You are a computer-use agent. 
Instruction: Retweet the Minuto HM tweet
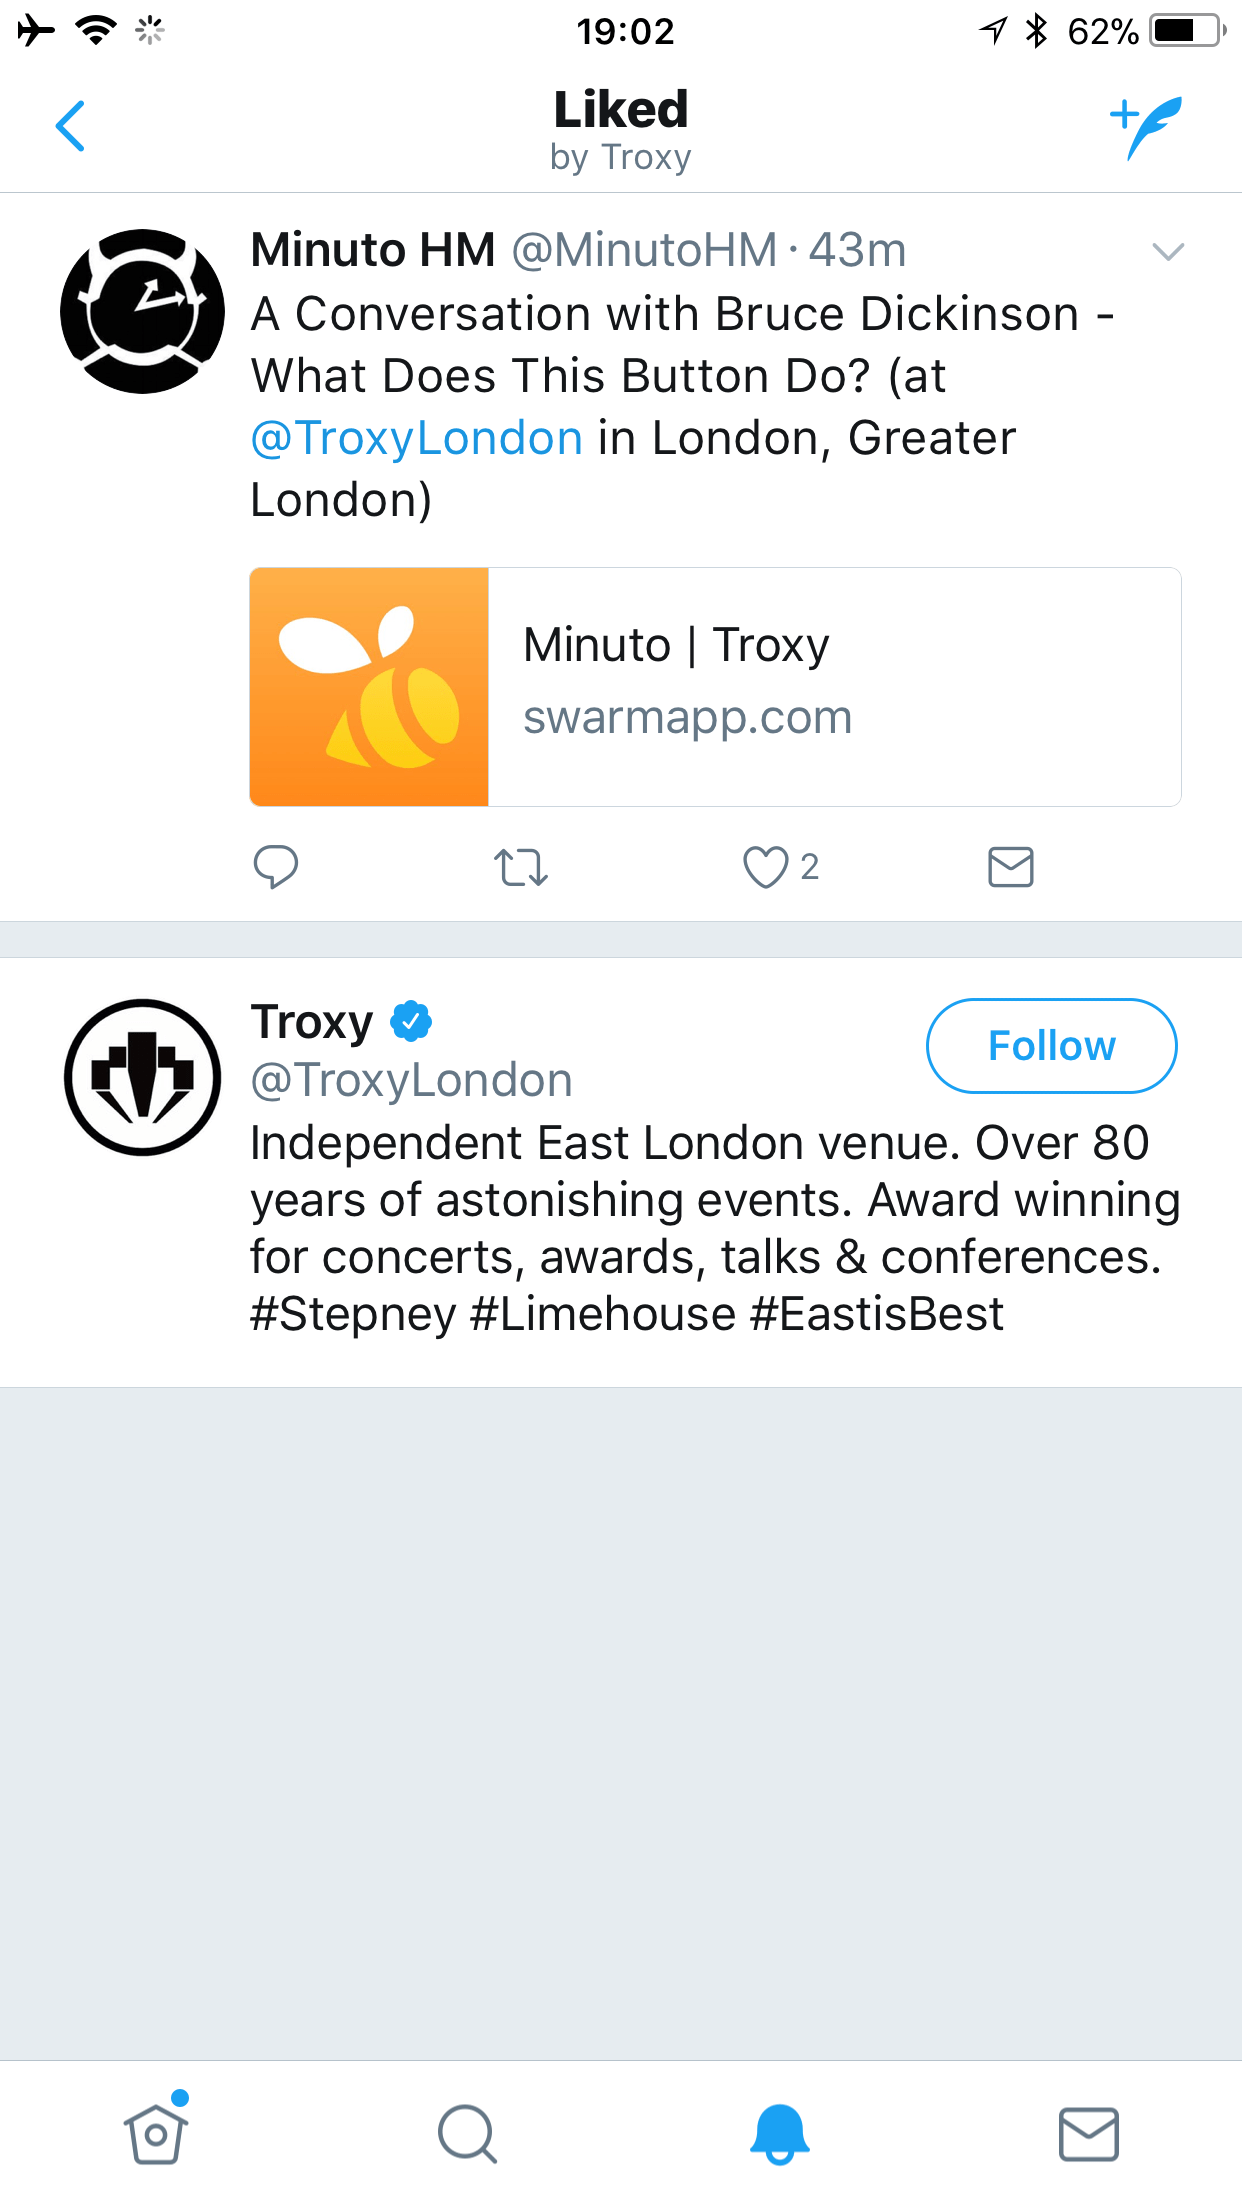click(521, 867)
